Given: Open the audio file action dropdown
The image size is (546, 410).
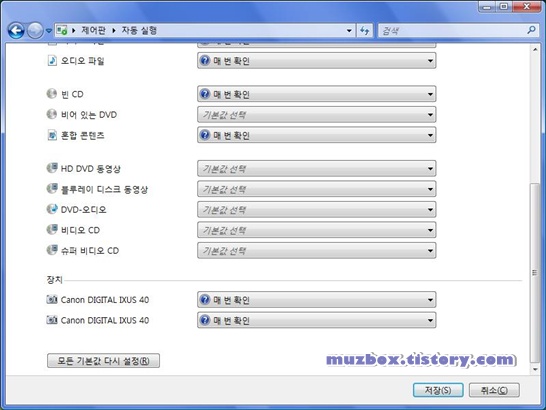Looking at the screenshot, I should coord(317,61).
